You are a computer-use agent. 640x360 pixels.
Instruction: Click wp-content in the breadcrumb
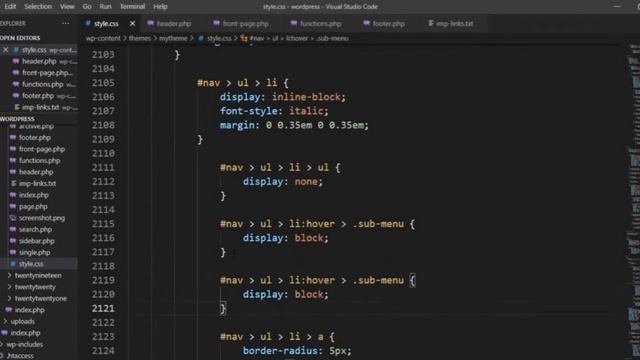(103, 38)
